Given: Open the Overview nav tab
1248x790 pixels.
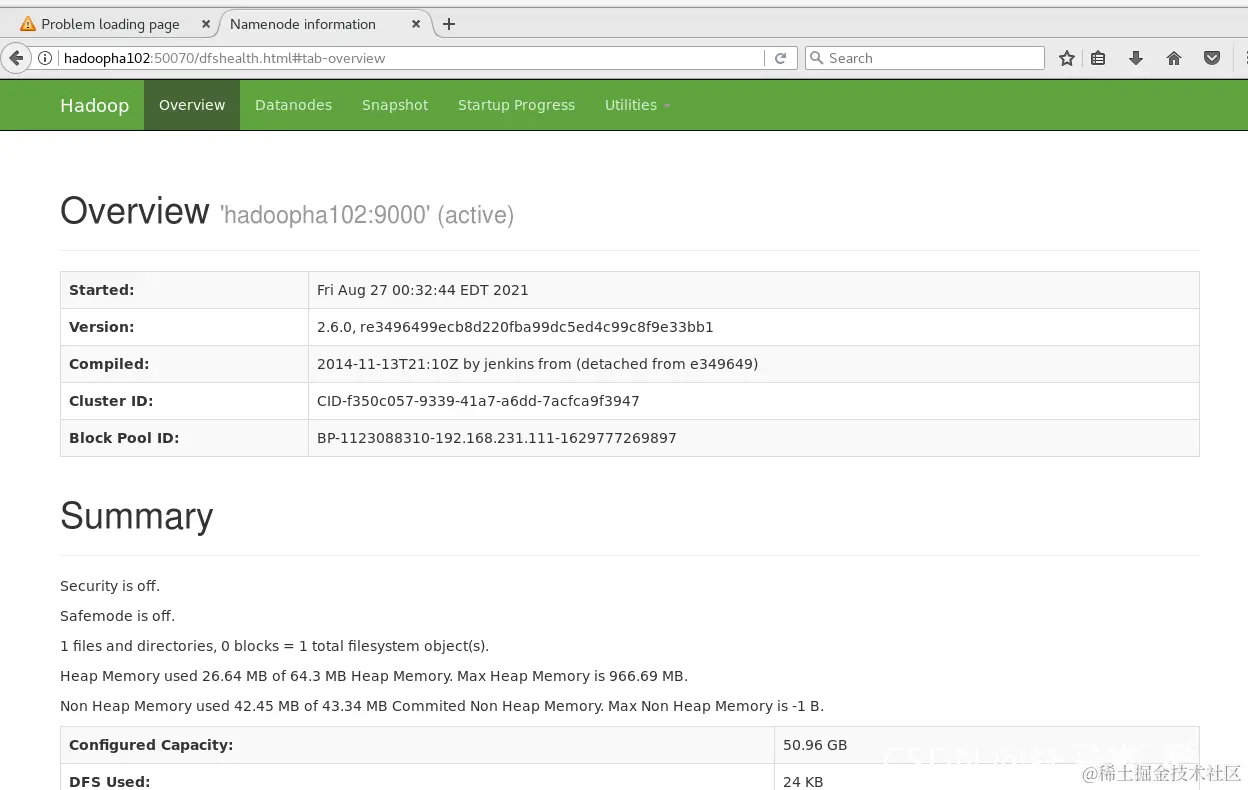Looking at the screenshot, I should 192,105.
